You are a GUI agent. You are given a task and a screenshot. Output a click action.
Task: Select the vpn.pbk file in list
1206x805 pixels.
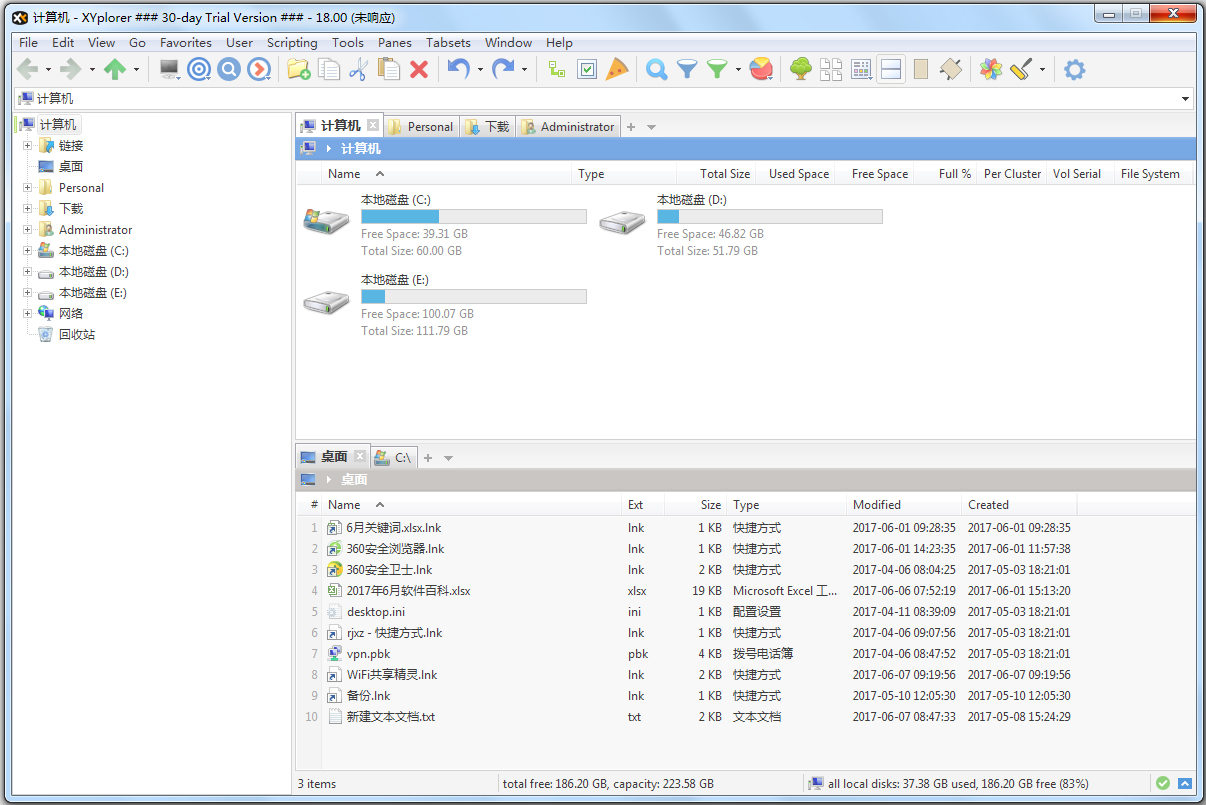pyautogui.click(x=368, y=654)
